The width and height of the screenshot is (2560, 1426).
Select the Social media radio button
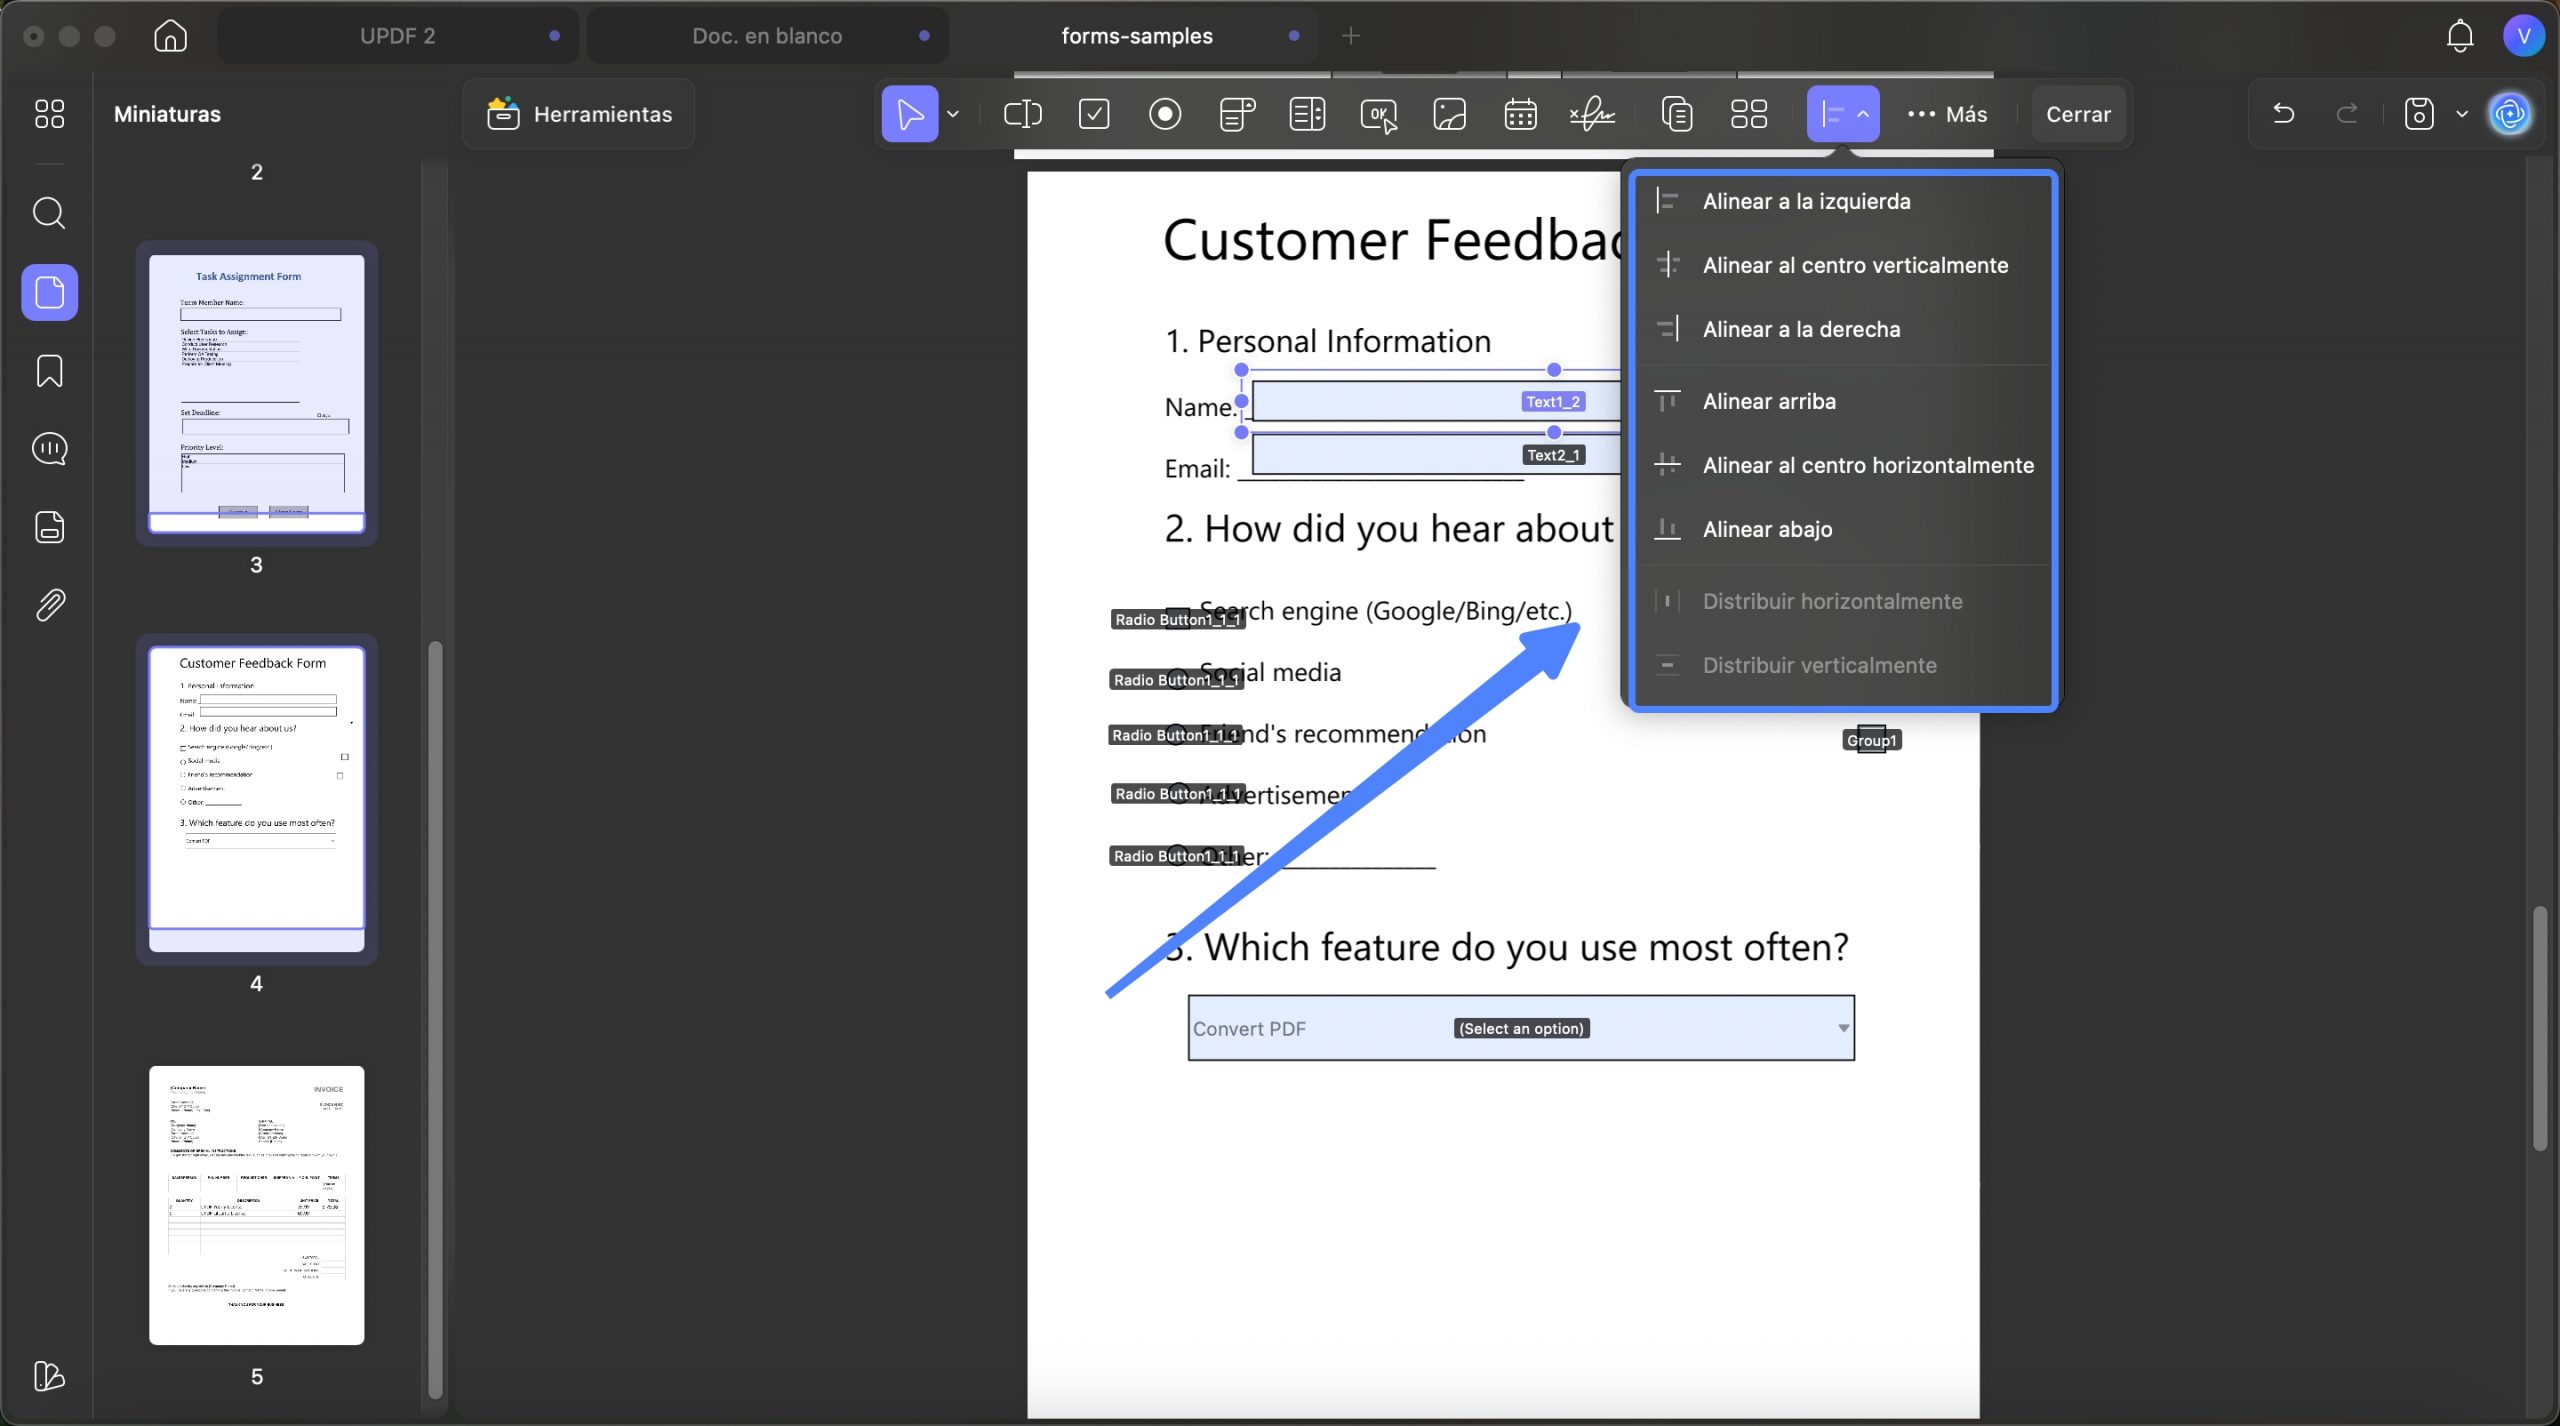(x=1178, y=678)
